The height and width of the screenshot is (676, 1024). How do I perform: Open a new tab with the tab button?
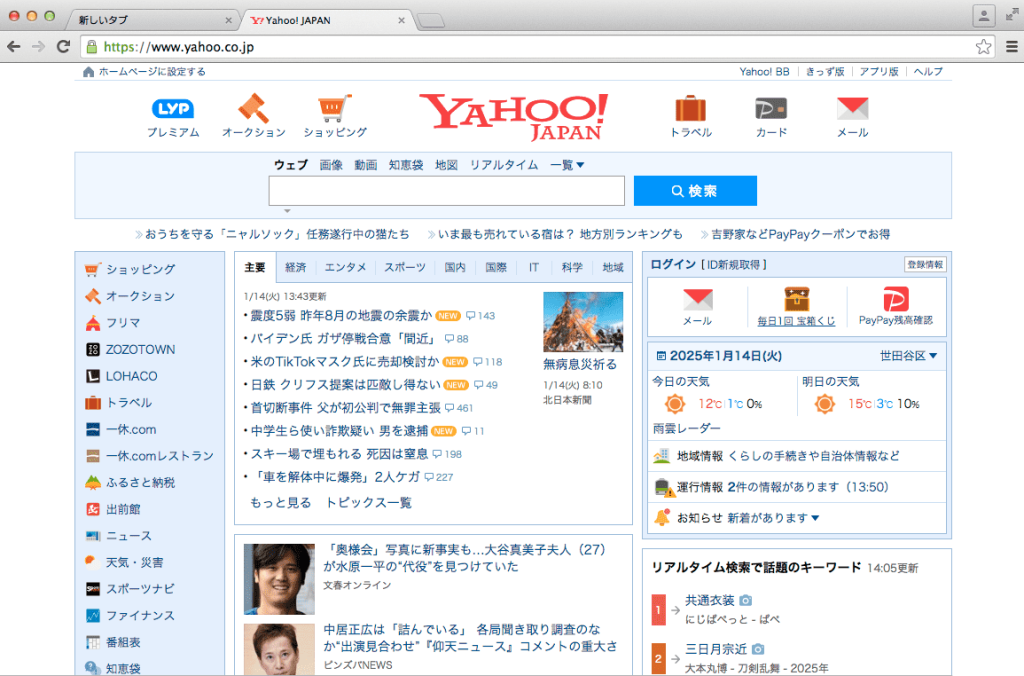coord(431,21)
